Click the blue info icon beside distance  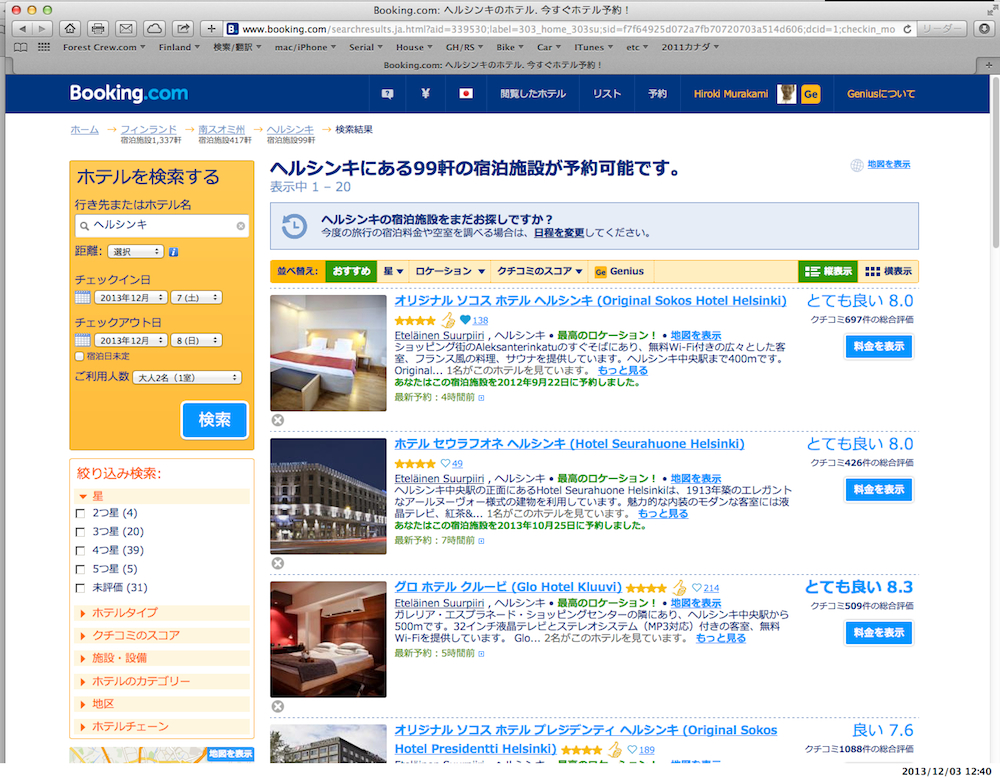173,252
